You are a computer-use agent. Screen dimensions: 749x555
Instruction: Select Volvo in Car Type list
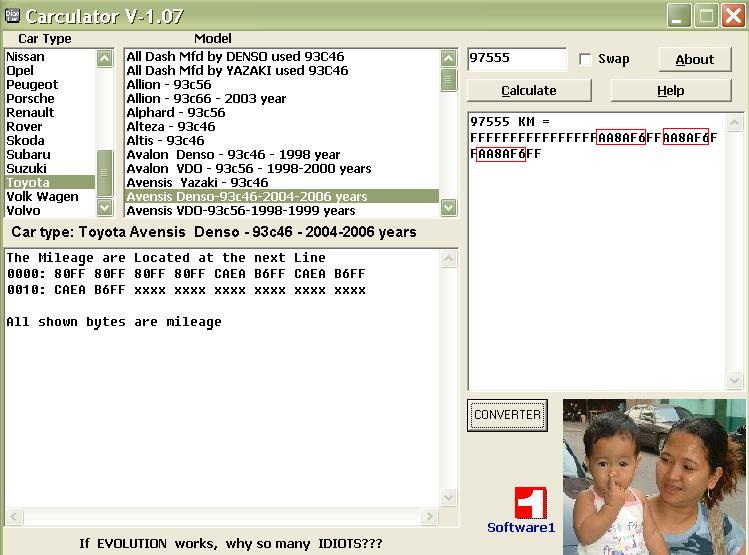click(50, 211)
